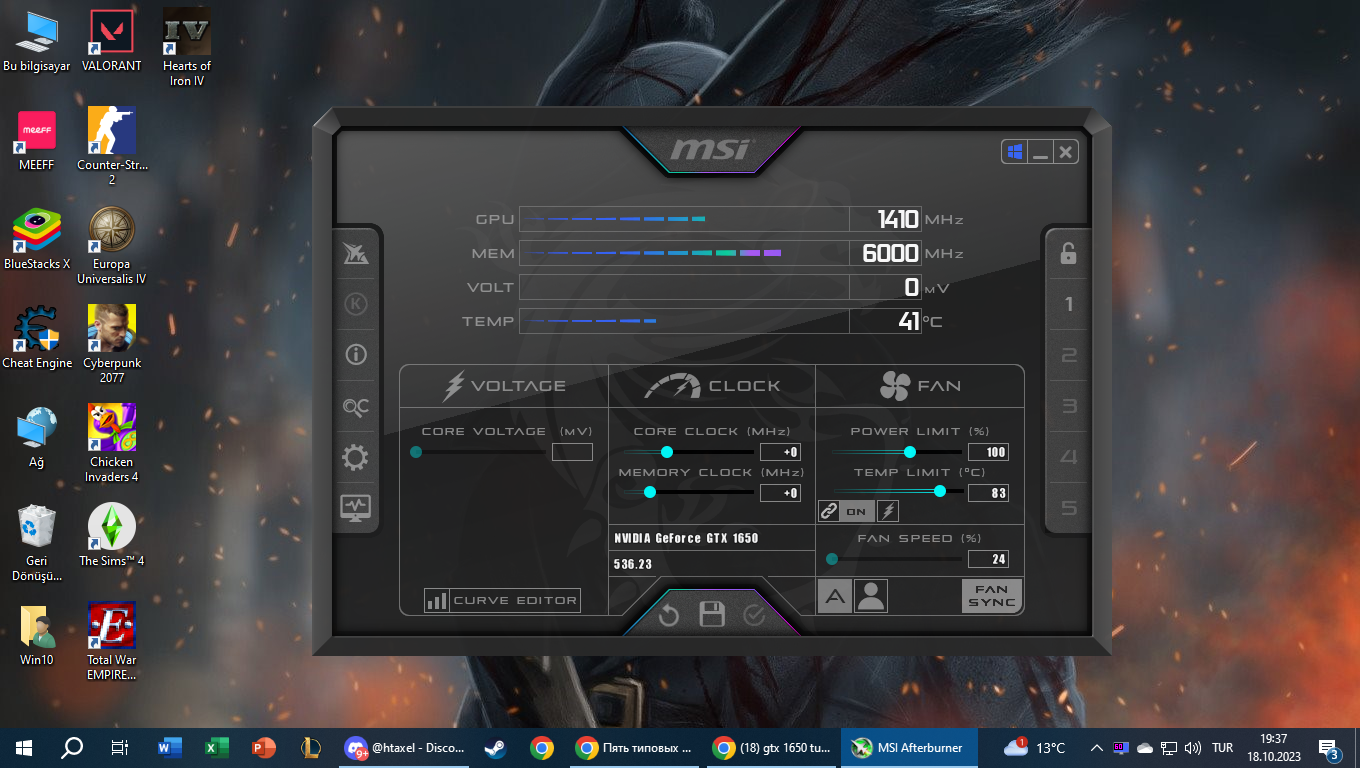This screenshot has height=768, width=1360.
Task: Select the Europa Universalis IV desktop icon
Action: pos(112,246)
